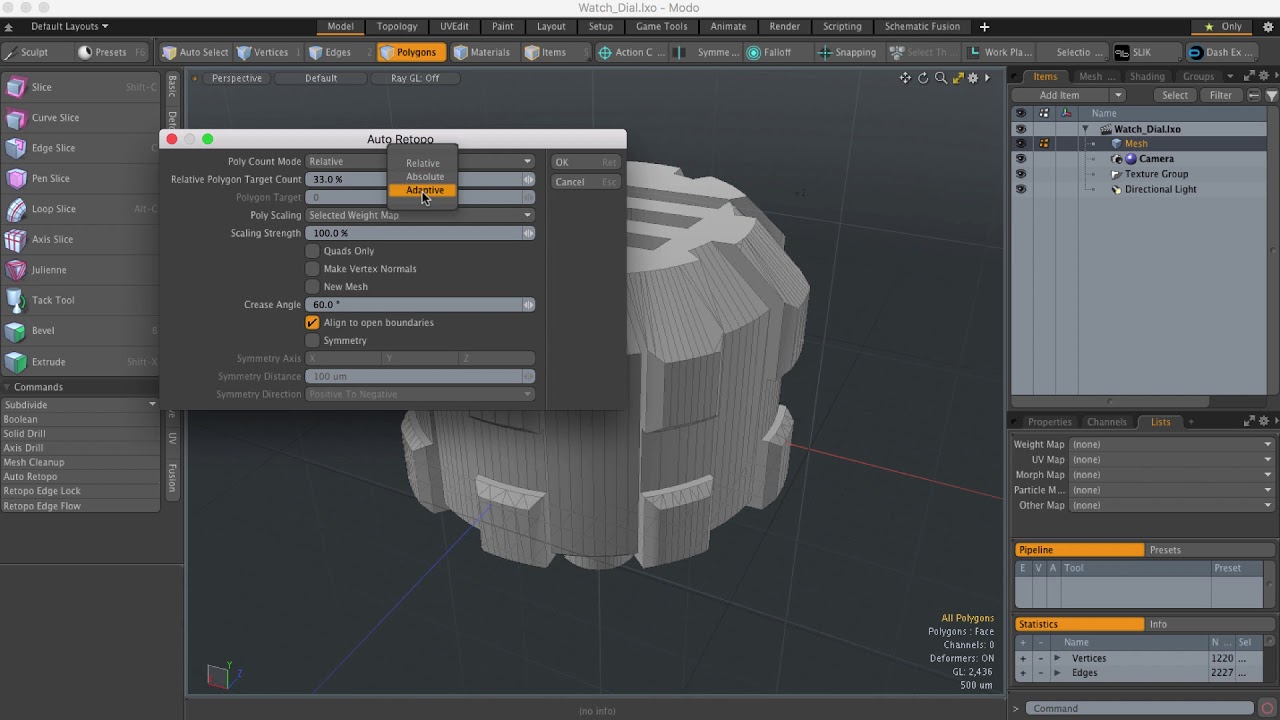Select the Curve Slice tool
Image resolution: width=1280 pixels, height=720 pixels.
pos(80,118)
